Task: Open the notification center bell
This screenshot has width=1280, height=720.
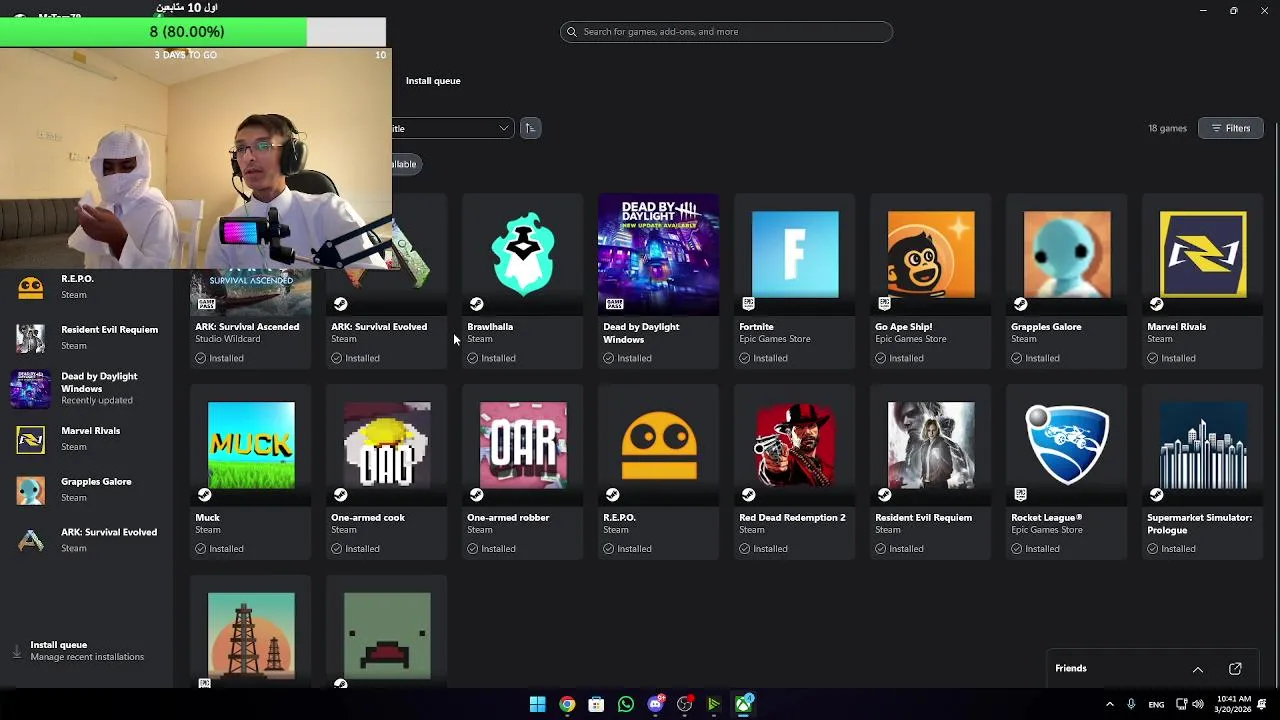Action: (1263, 705)
